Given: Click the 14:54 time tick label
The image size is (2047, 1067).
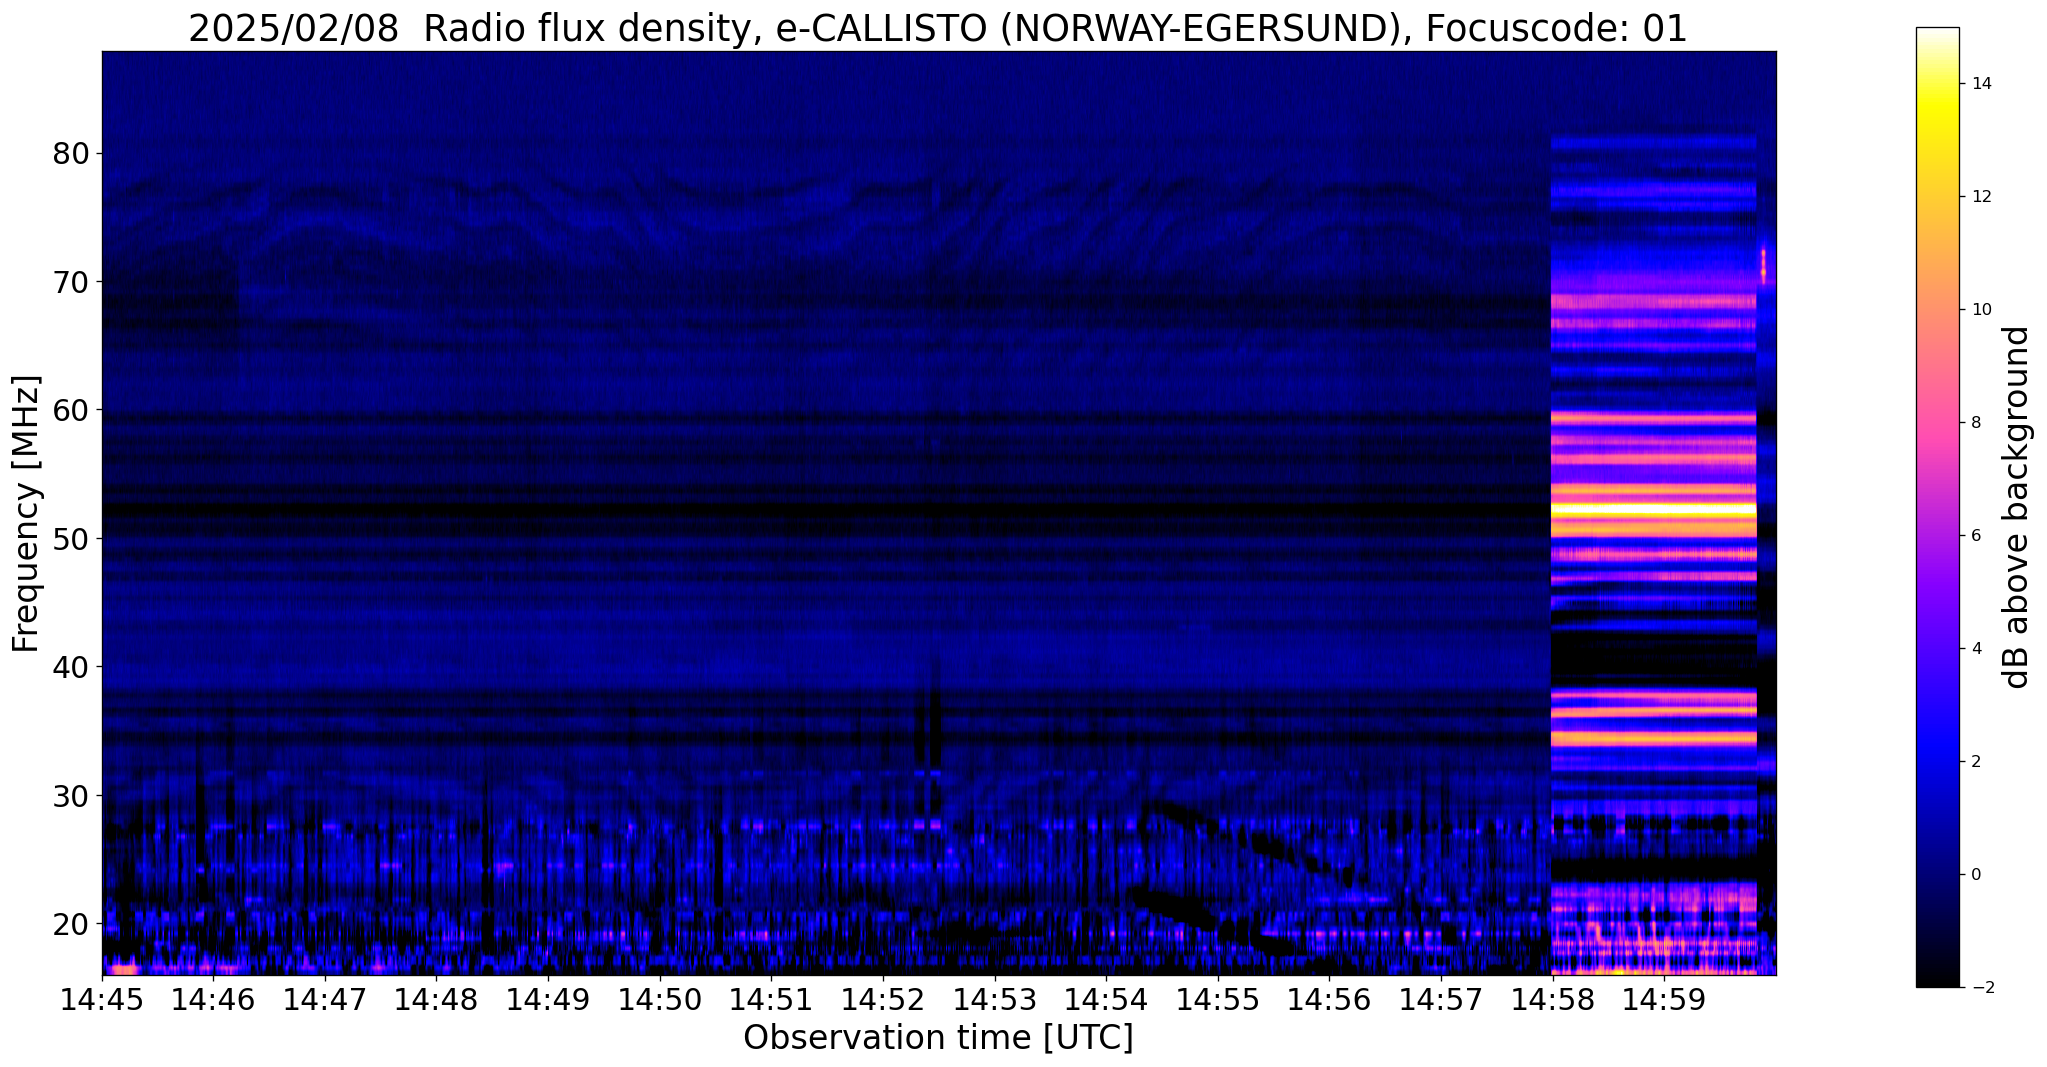Looking at the screenshot, I should tap(1106, 998).
